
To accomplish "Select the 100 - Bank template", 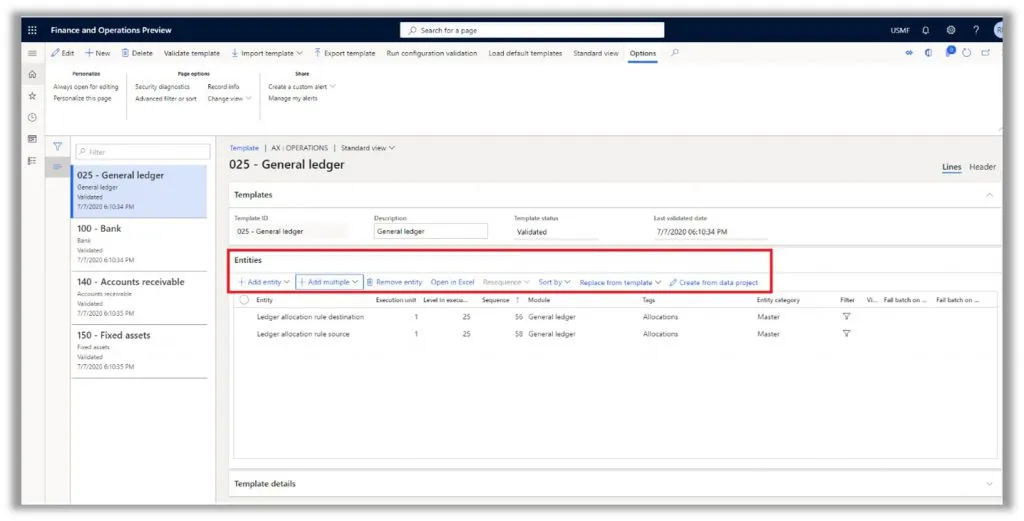I will click(139, 245).
